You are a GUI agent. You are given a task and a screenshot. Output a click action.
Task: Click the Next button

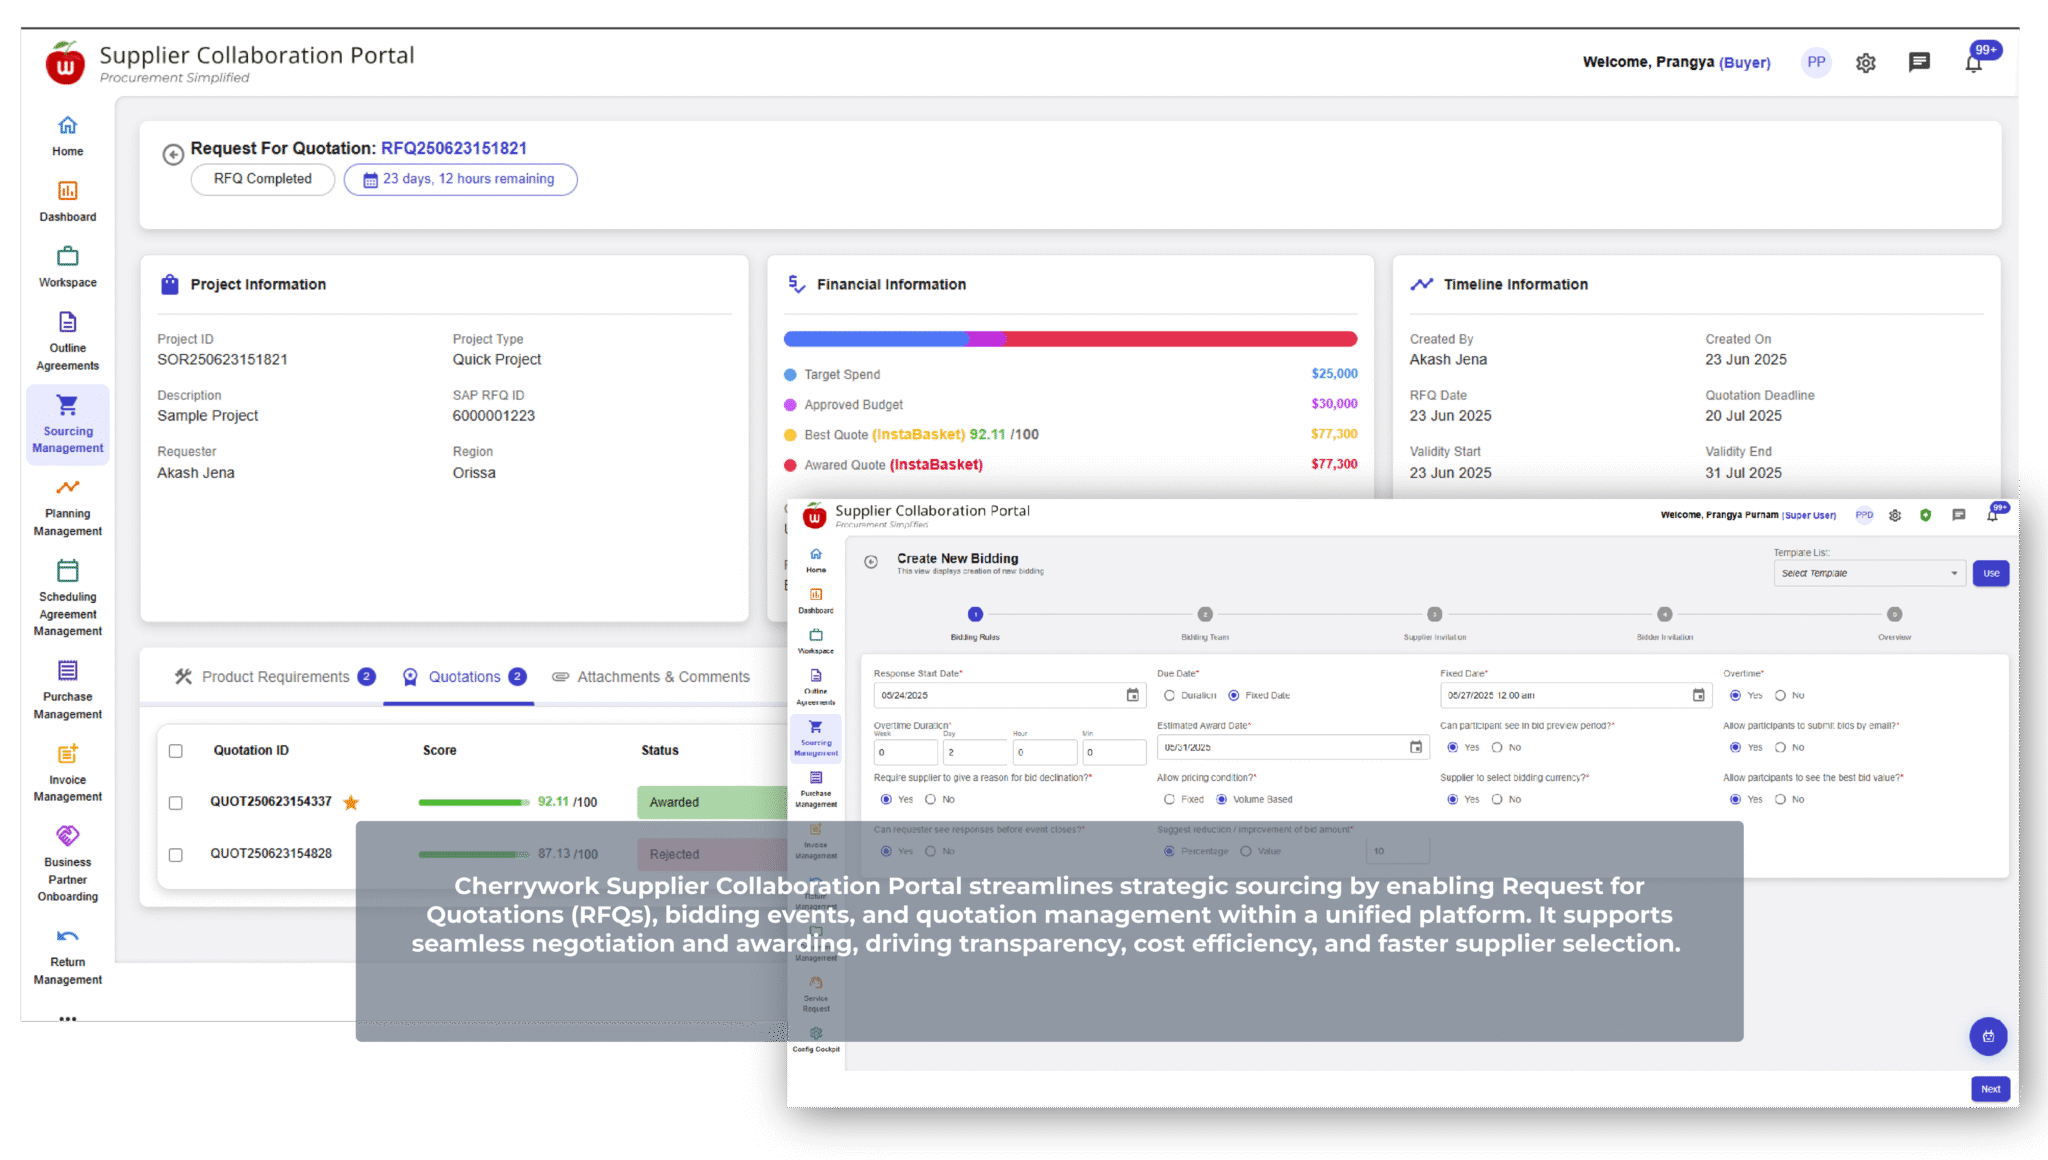click(x=1990, y=1089)
